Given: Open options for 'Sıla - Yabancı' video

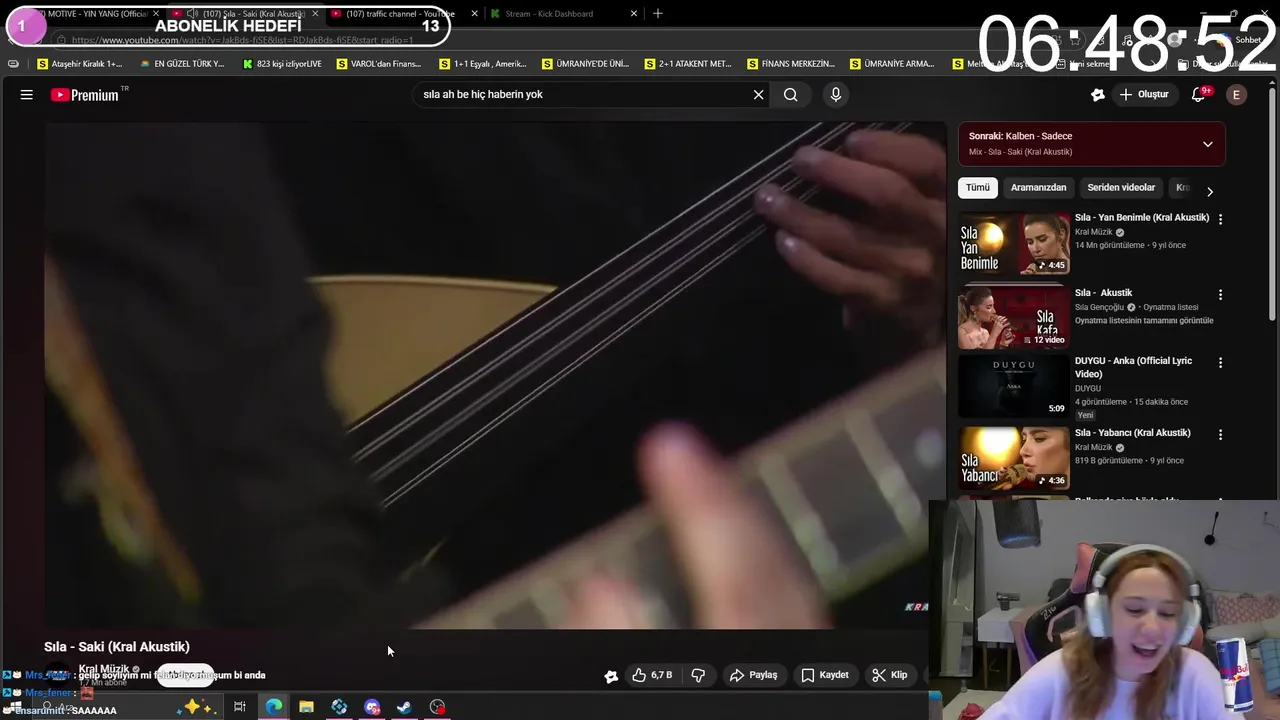Looking at the screenshot, I should tap(1220, 435).
